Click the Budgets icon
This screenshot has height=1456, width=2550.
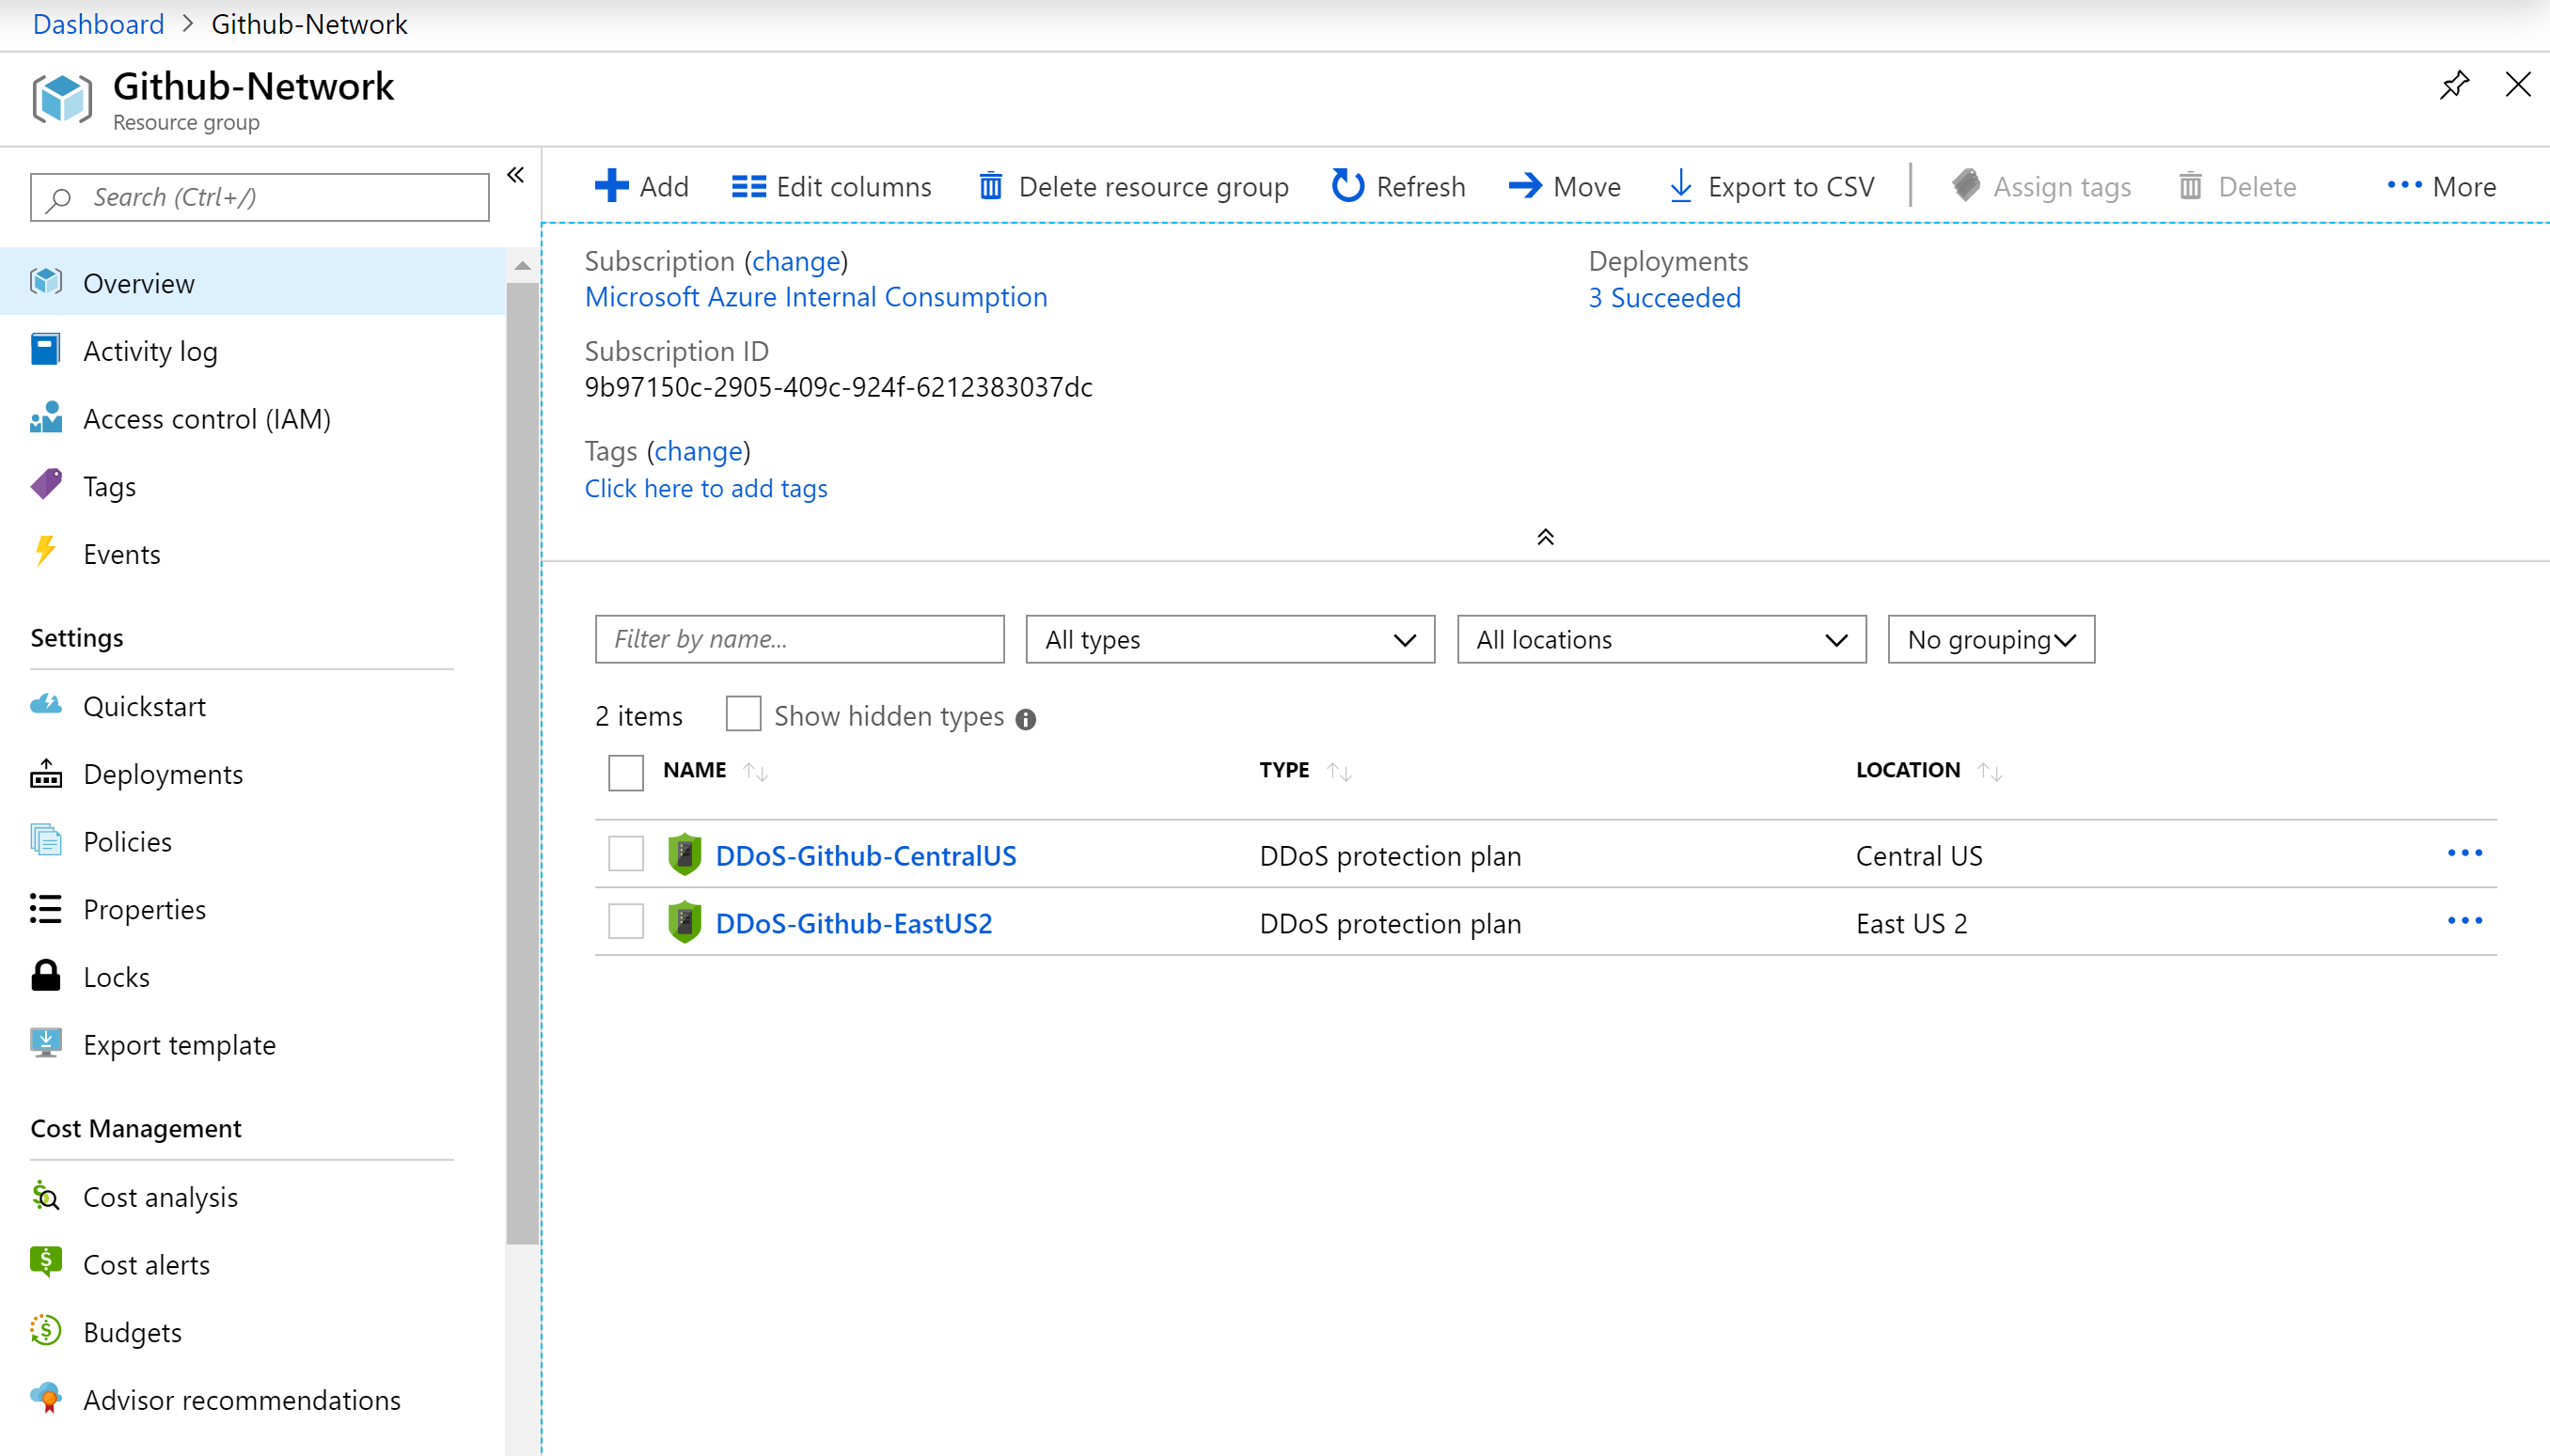click(x=46, y=1331)
